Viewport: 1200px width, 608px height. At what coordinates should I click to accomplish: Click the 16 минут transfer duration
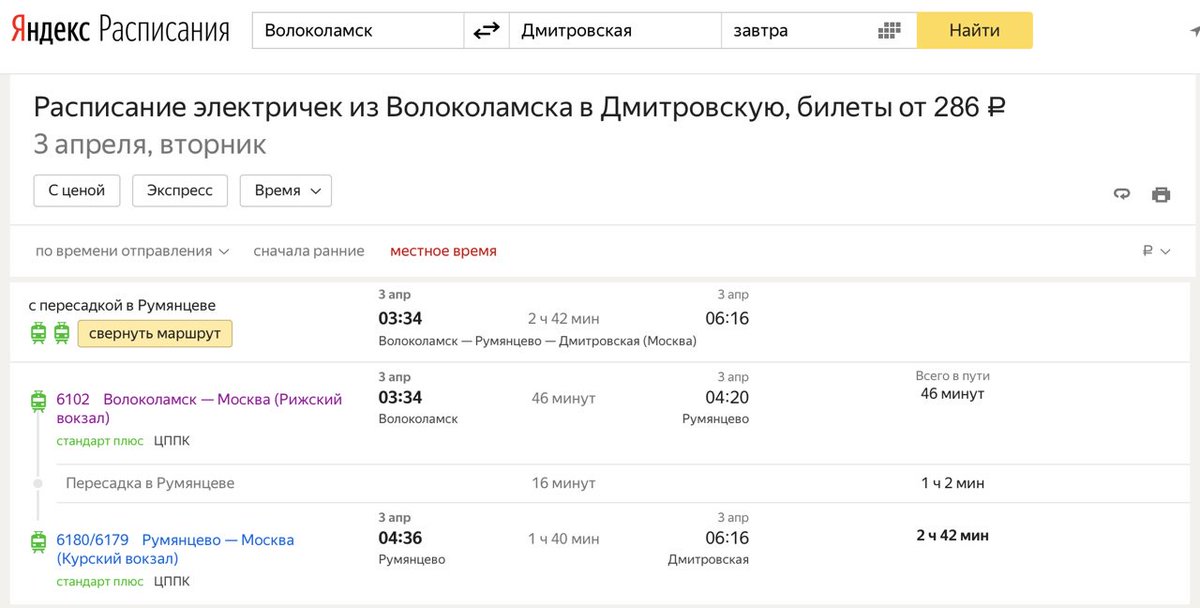coord(563,483)
